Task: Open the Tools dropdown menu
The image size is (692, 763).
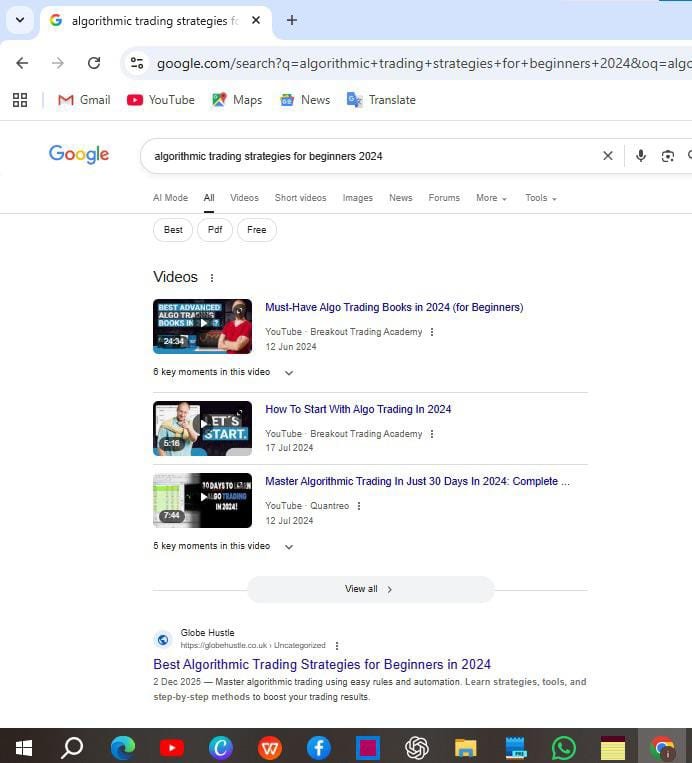Action: coord(541,198)
